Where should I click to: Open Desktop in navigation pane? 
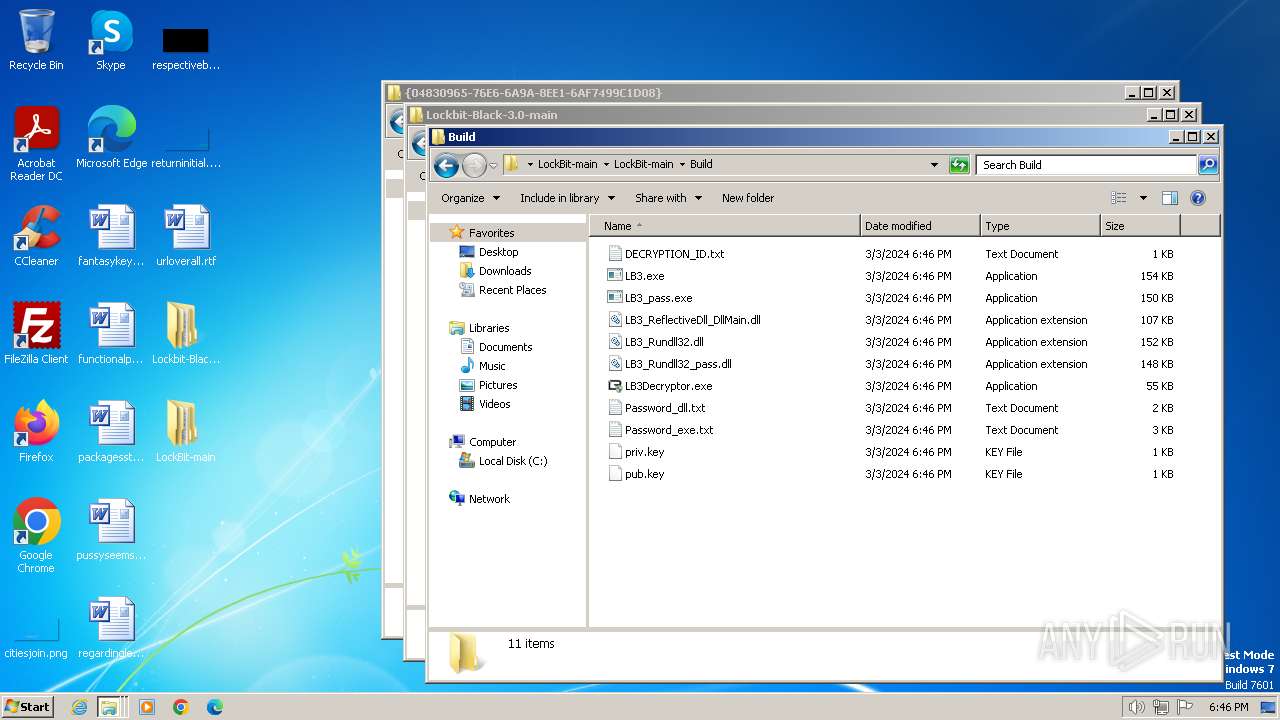(498, 252)
